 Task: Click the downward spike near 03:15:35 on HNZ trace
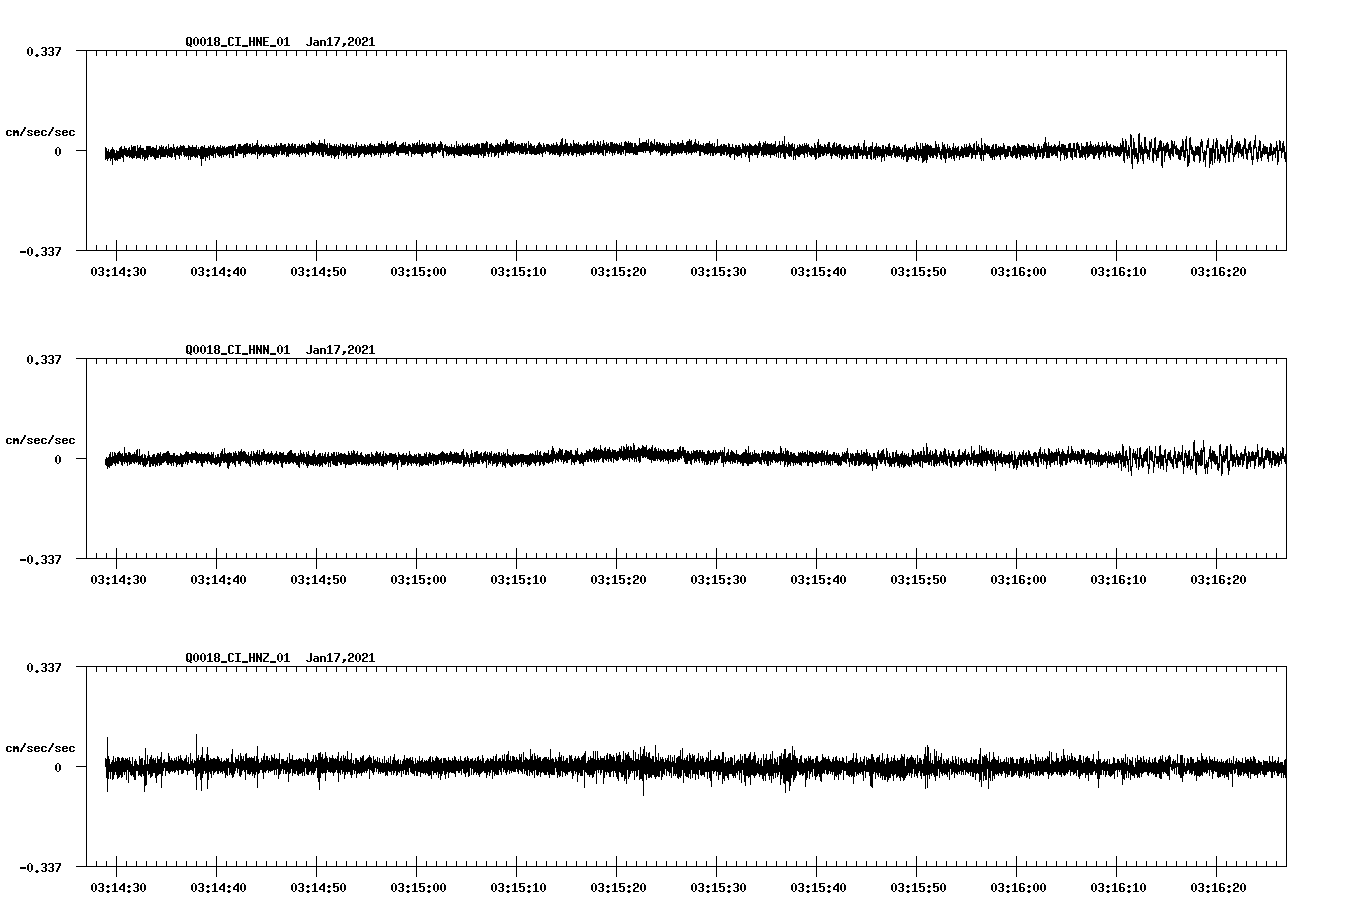[x=787, y=785]
